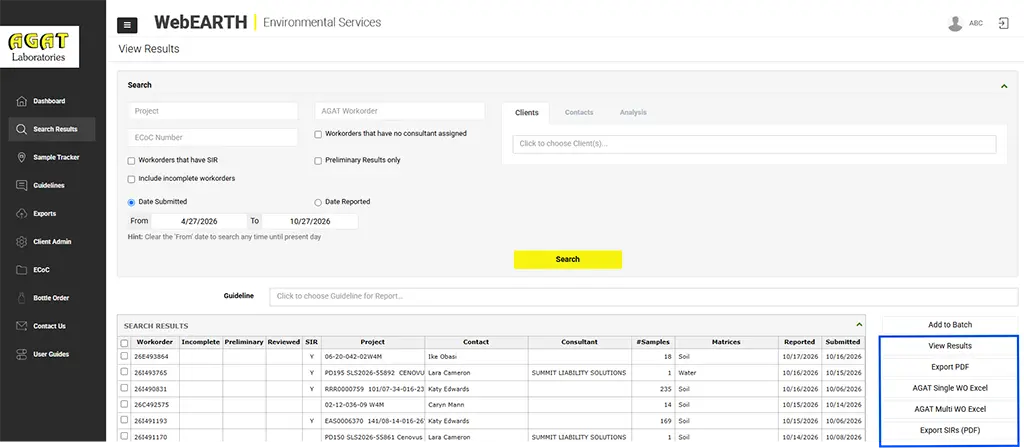Open the Exports cloud icon

click(22, 214)
